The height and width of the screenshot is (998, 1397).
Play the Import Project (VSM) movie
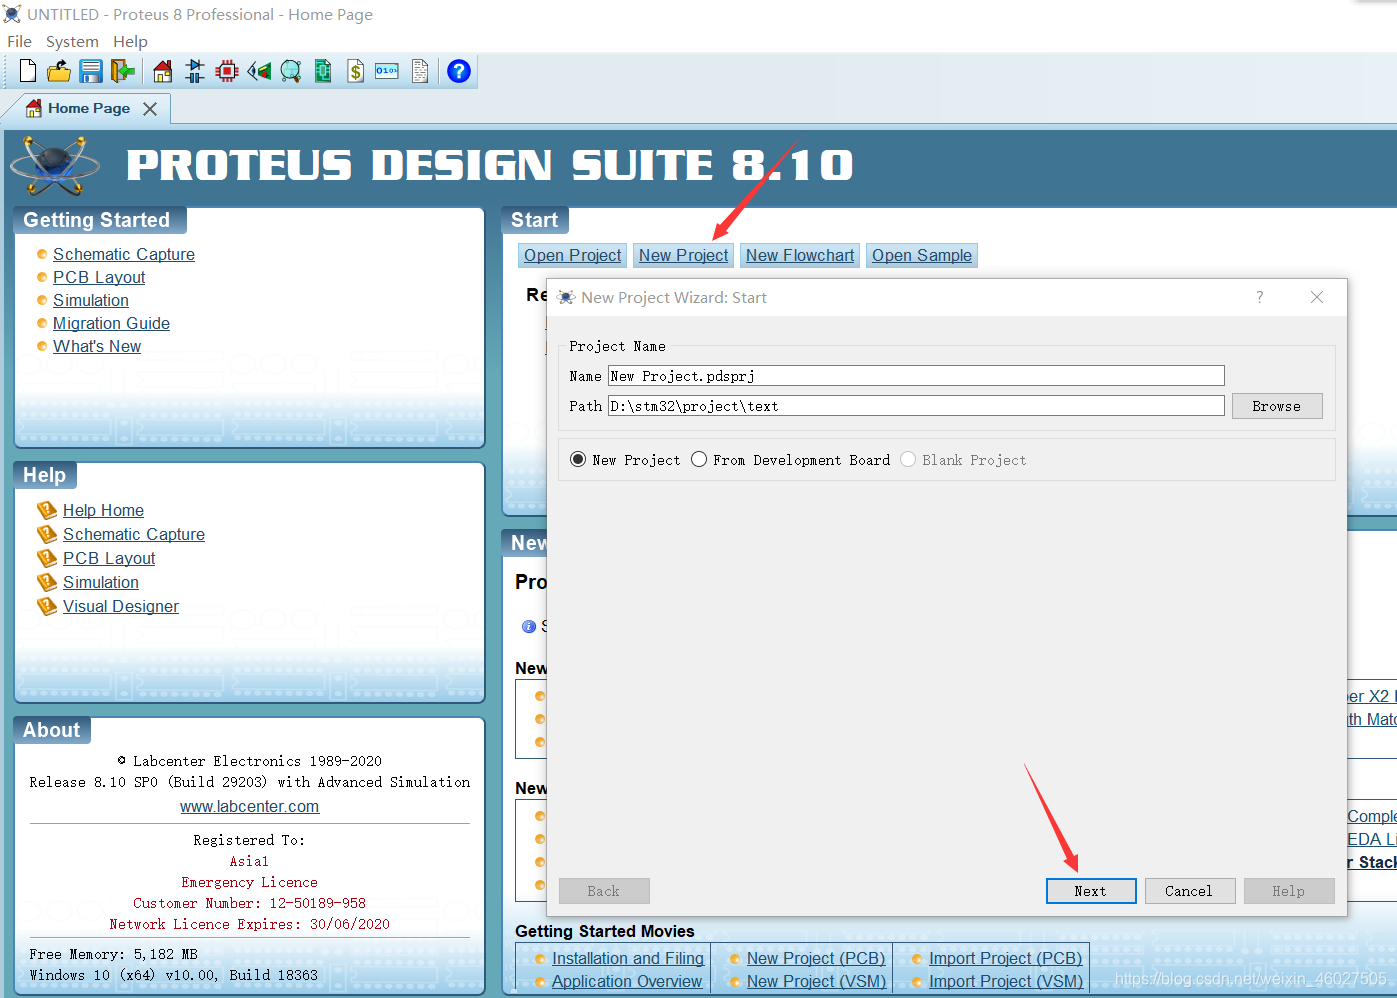point(1005,981)
